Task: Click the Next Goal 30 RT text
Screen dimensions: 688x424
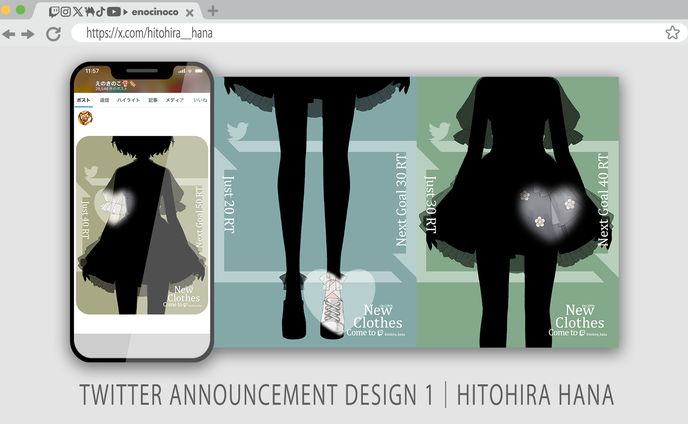Action: pyautogui.click(x=401, y=200)
